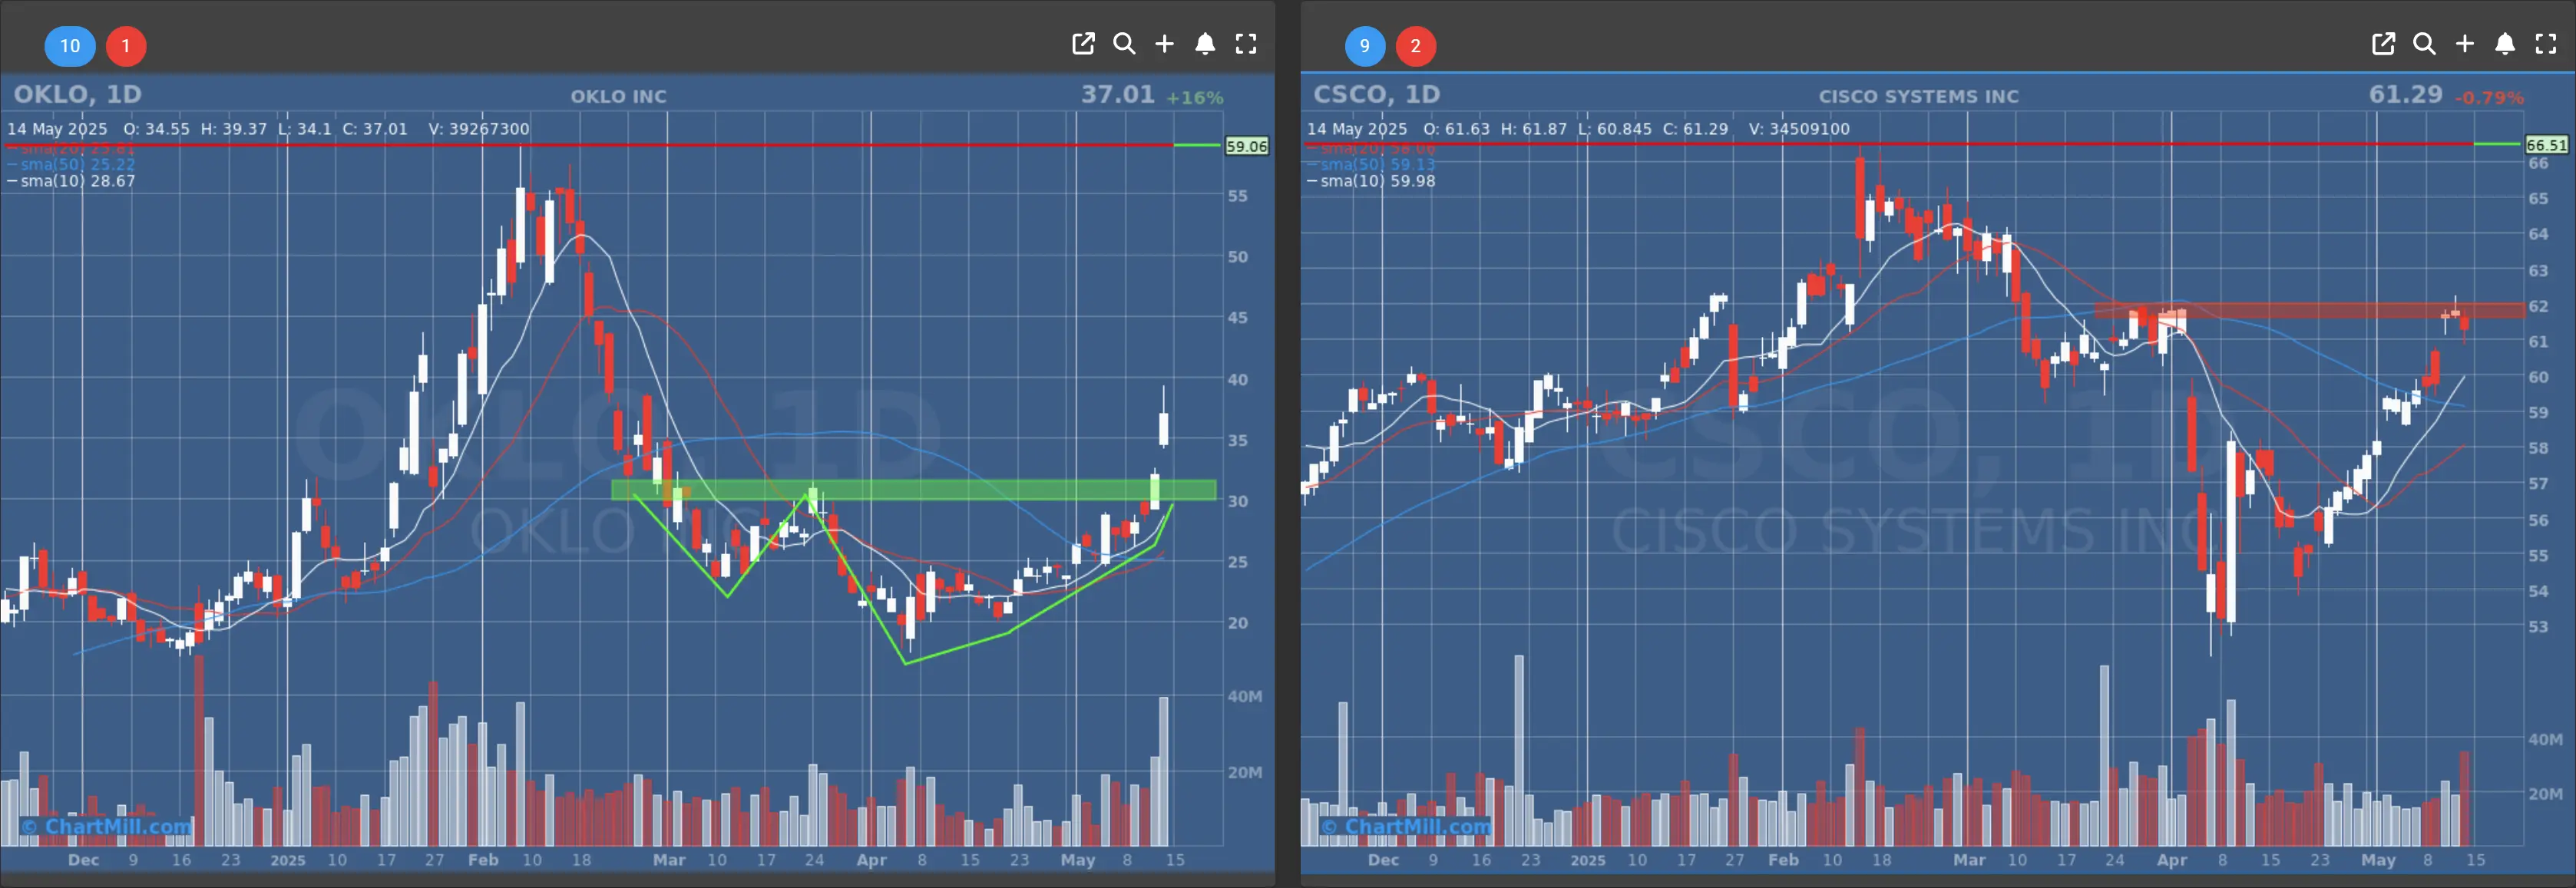Click the 66.51 price label on CSCO axis
The image size is (2576, 888).
2547,145
